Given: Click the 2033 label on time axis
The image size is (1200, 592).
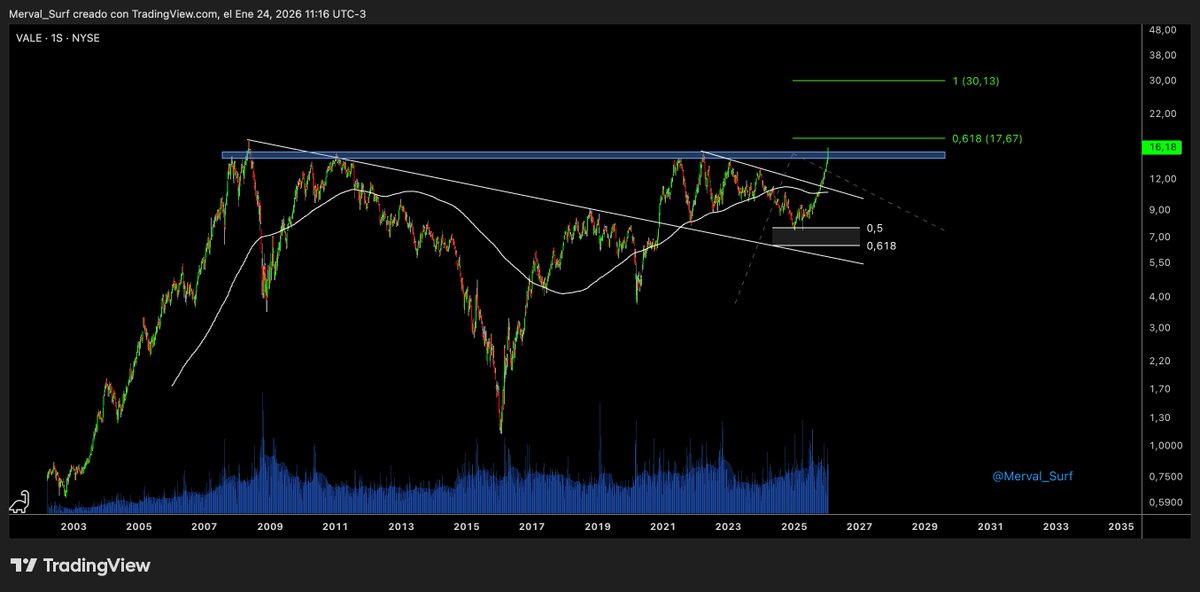Looking at the screenshot, I should [1055, 526].
